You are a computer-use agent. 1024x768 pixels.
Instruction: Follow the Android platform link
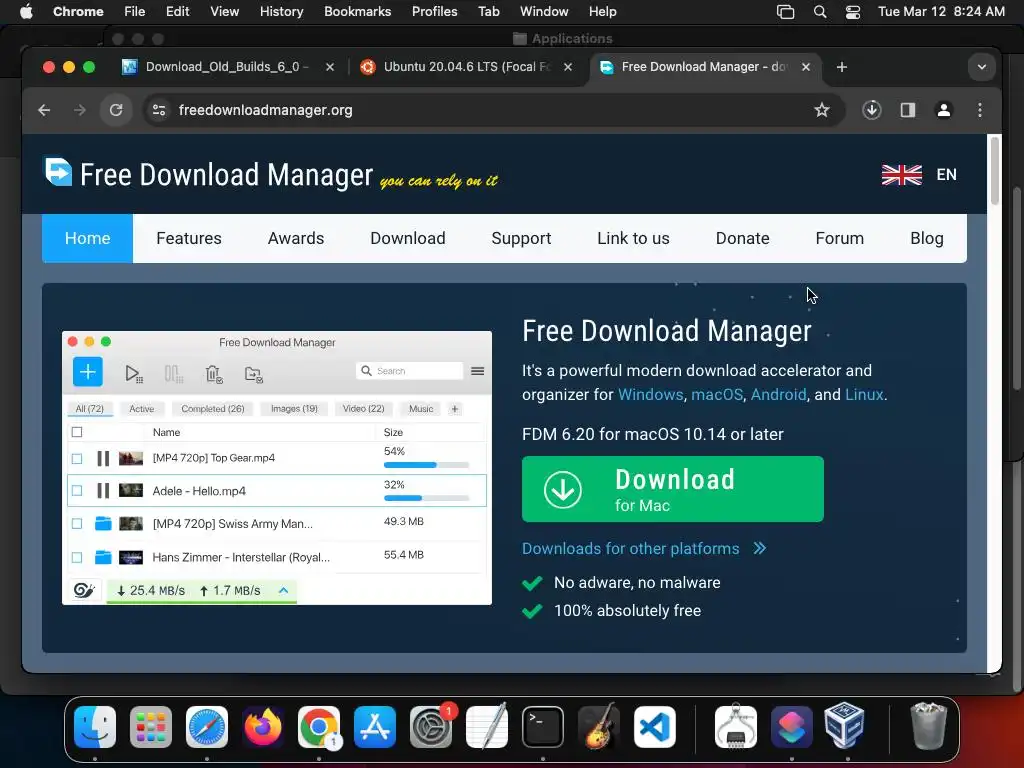pyautogui.click(x=778, y=394)
